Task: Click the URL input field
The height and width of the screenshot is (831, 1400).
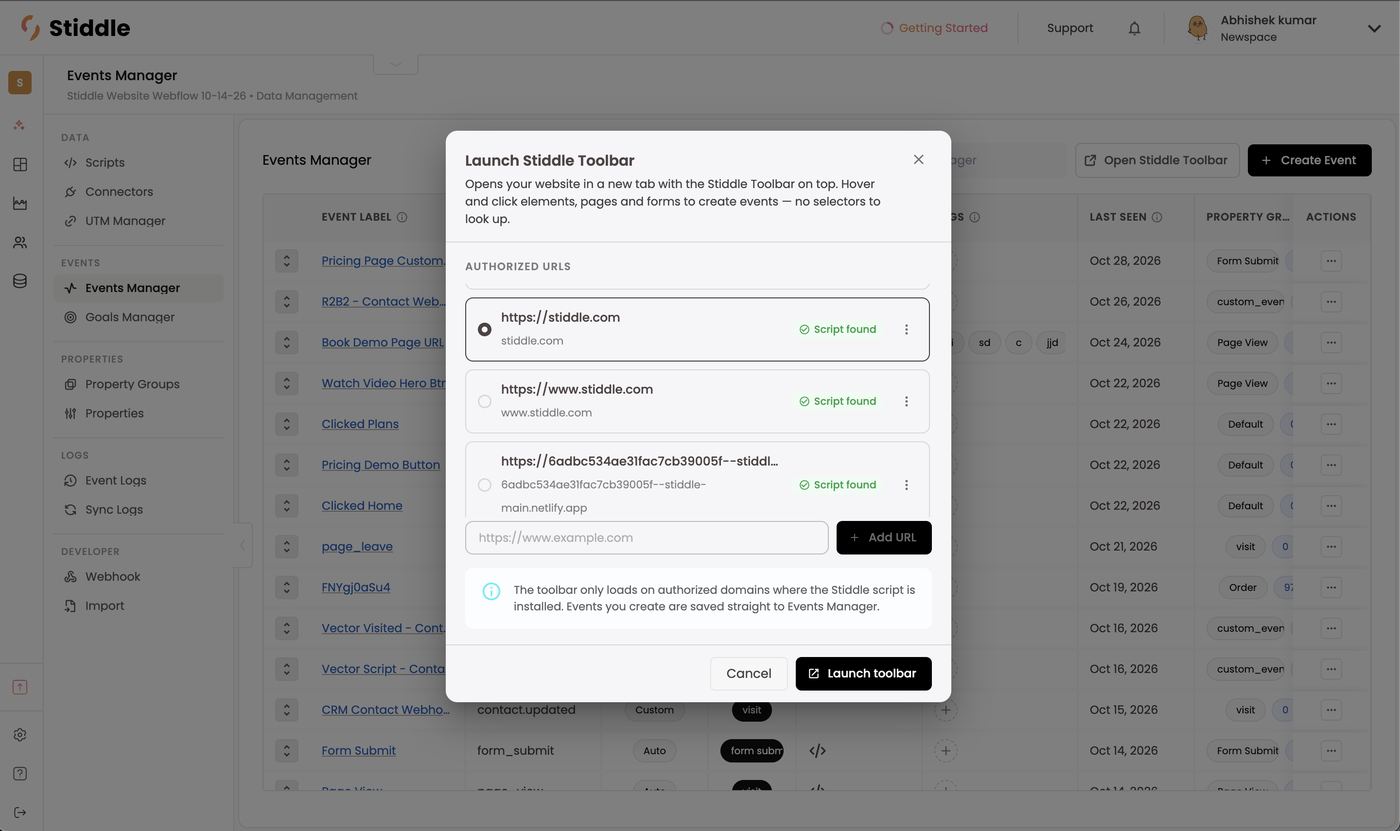Action: point(647,538)
